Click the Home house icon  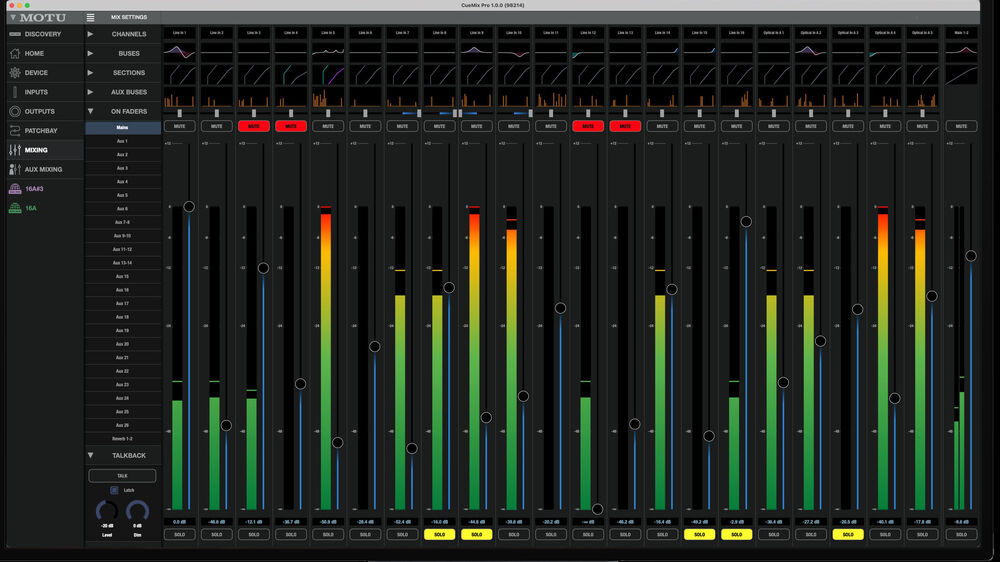coord(15,53)
